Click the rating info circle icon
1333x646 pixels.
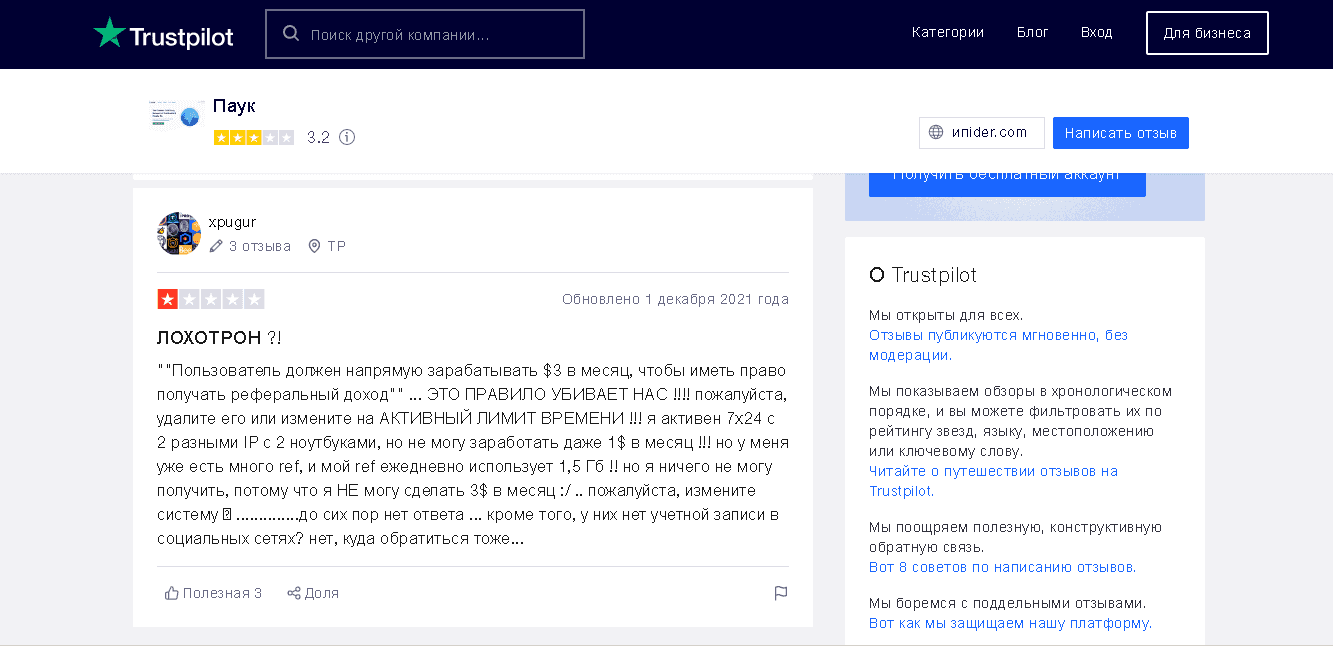[x=347, y=137]
